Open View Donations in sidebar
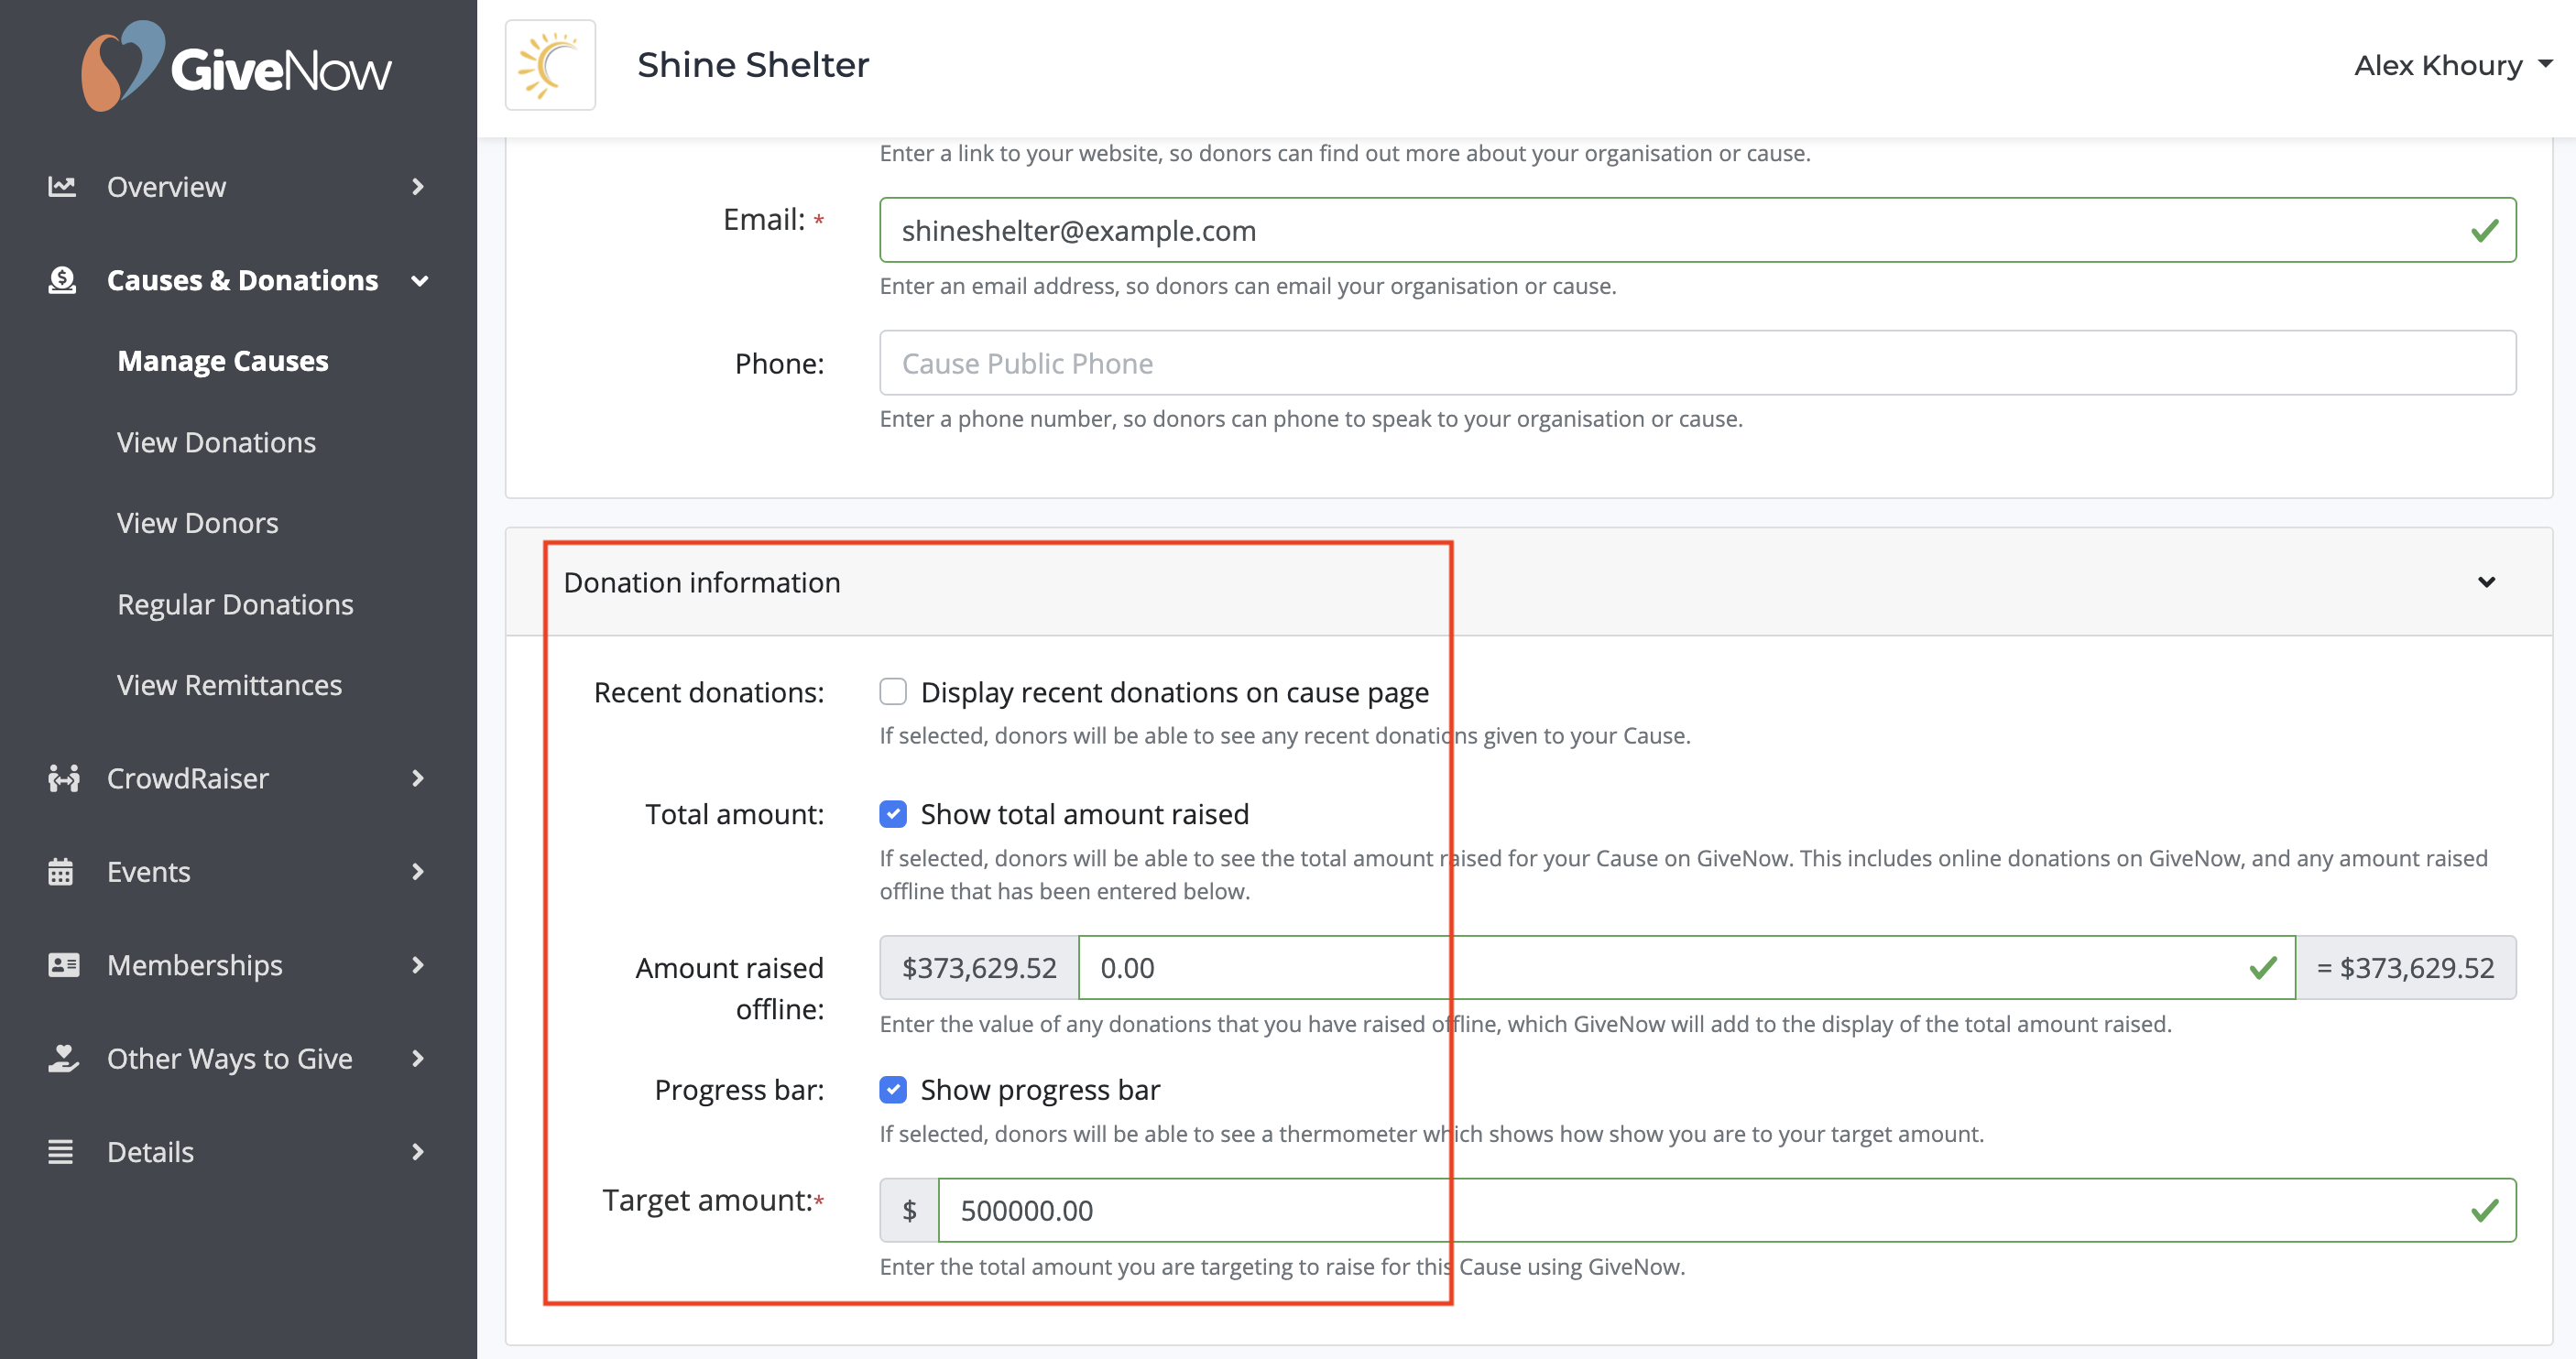This screenshot has height=1359, width=2576. 216,442
